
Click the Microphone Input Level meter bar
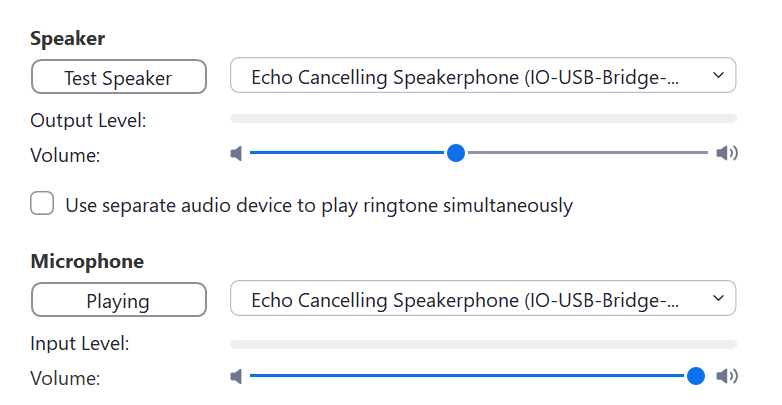483,344
